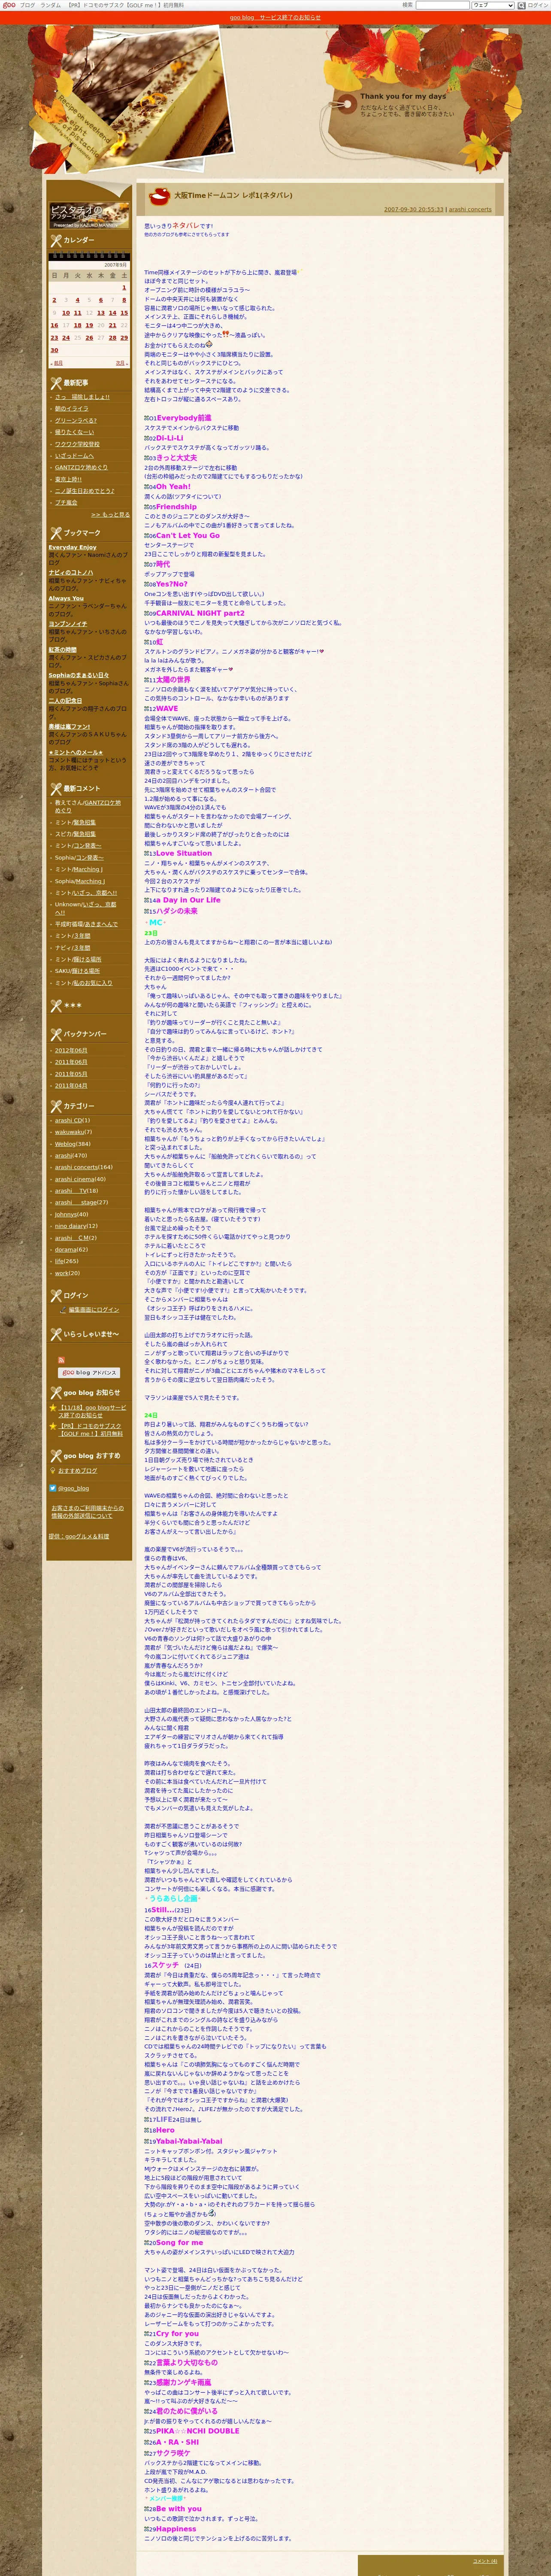Click コメント link at bottom of post

pyautogui.click(x=485, y=2560)
